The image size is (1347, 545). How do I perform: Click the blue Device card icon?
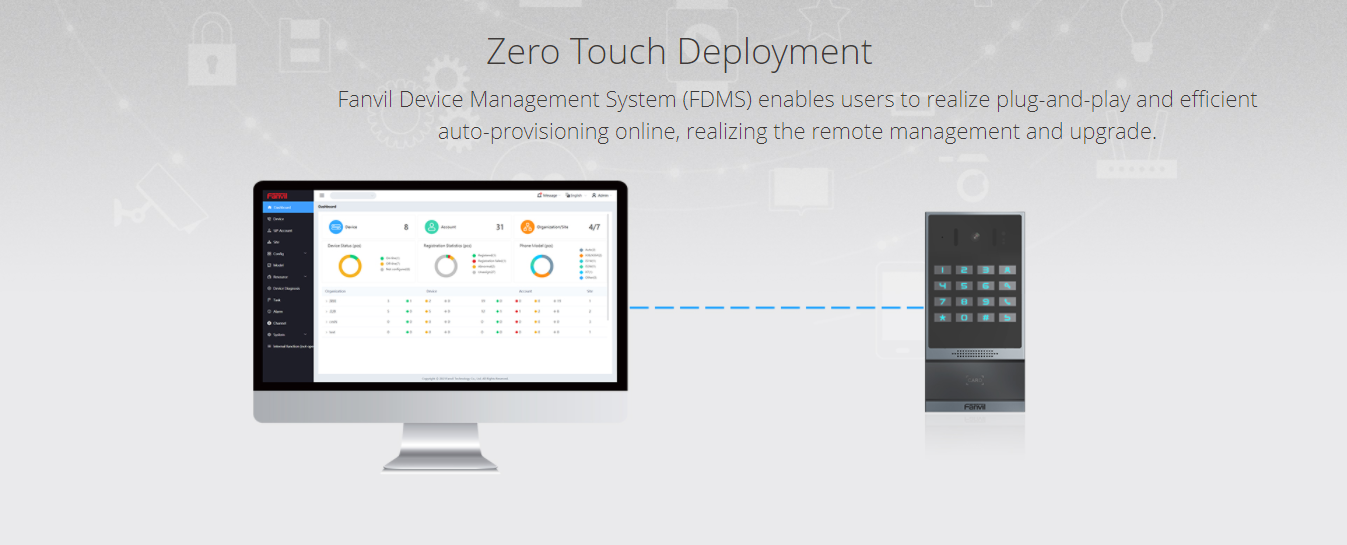(x=336, y=227)
